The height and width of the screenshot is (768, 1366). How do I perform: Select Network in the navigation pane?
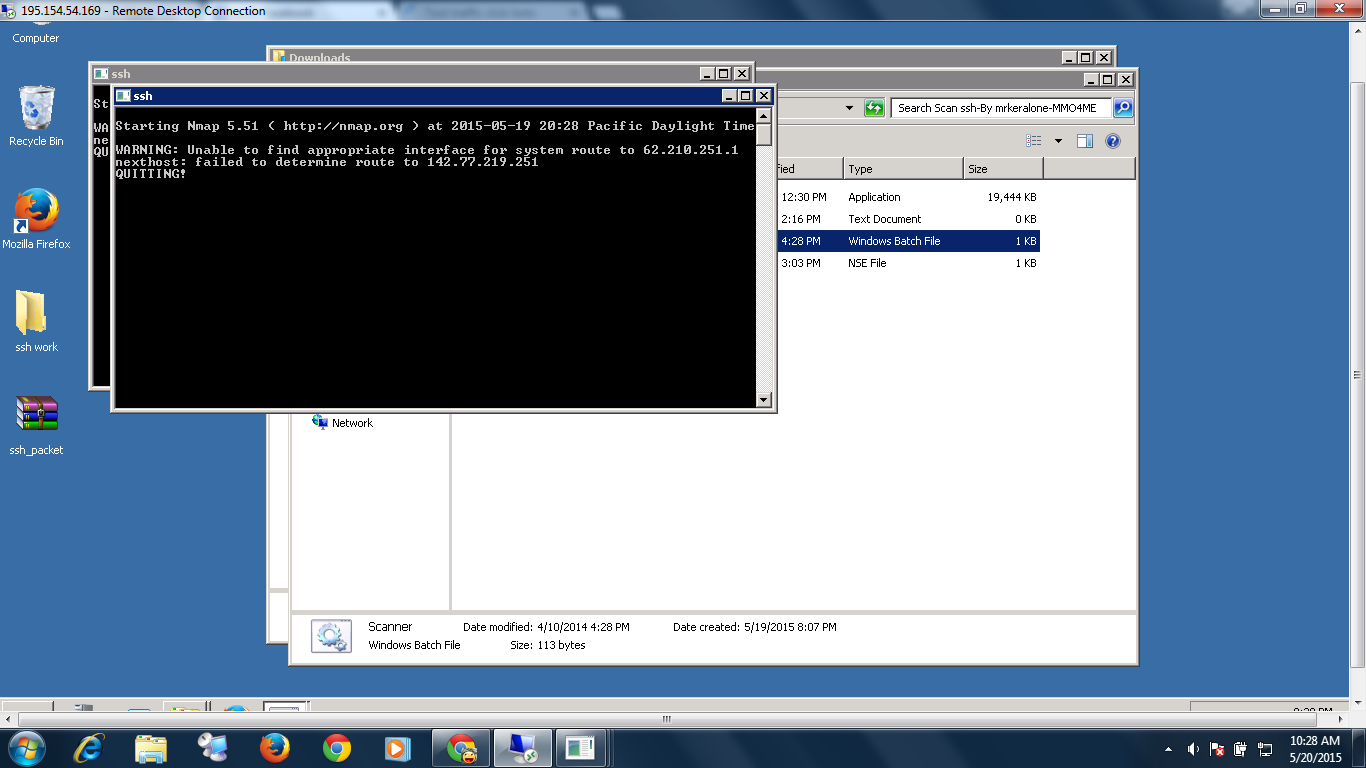(351, 423)
